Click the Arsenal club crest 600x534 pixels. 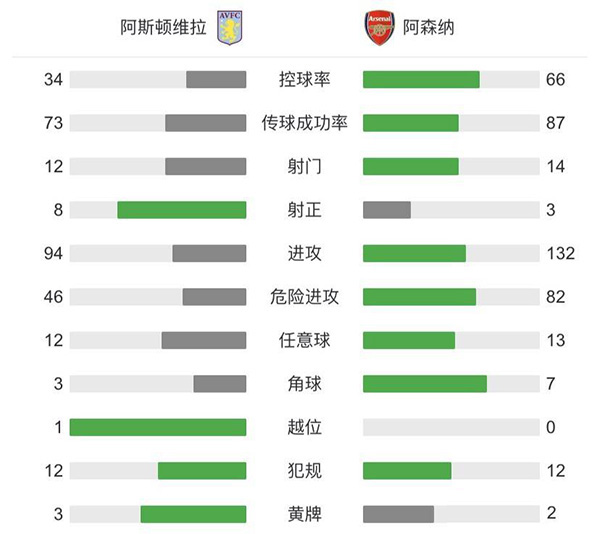point(379,28)
